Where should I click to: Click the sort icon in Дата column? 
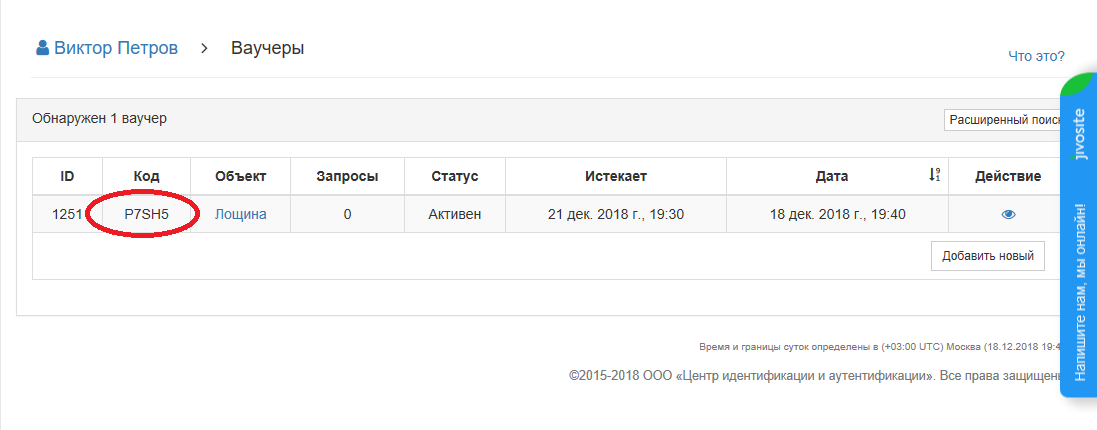pyautogui.click(x=934, y=175)
